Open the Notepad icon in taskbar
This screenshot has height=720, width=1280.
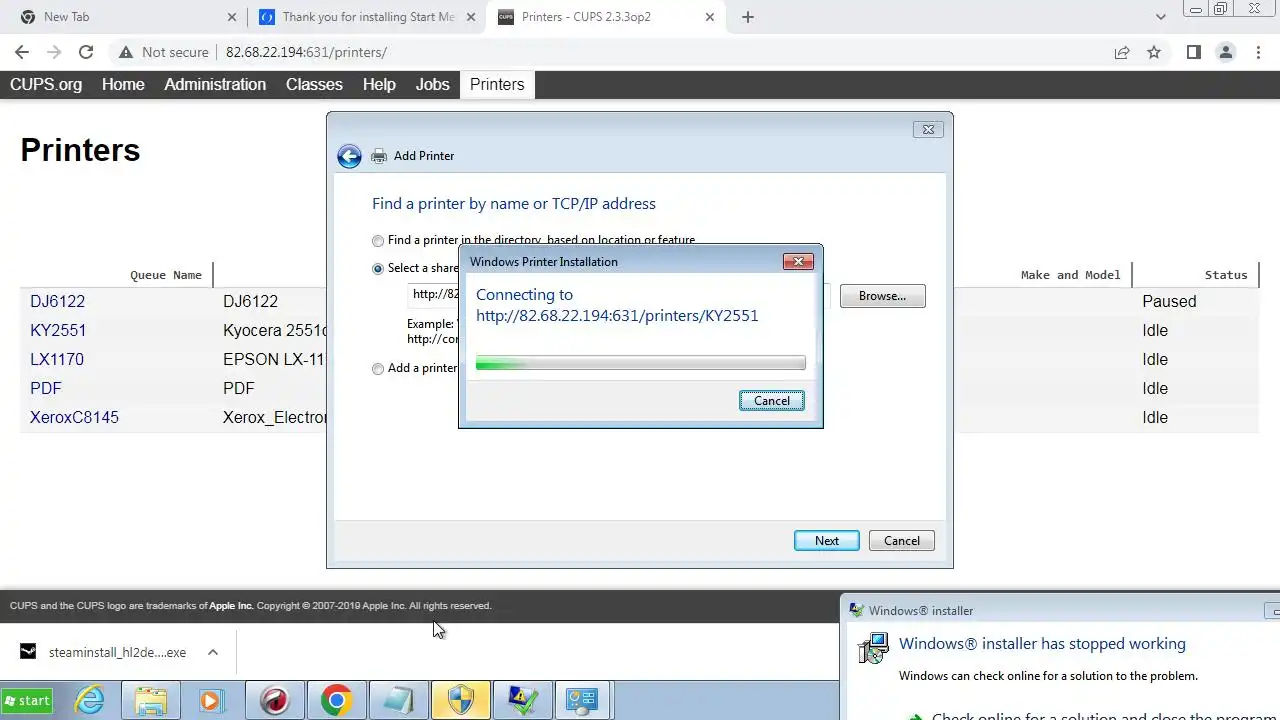[398, 700]
